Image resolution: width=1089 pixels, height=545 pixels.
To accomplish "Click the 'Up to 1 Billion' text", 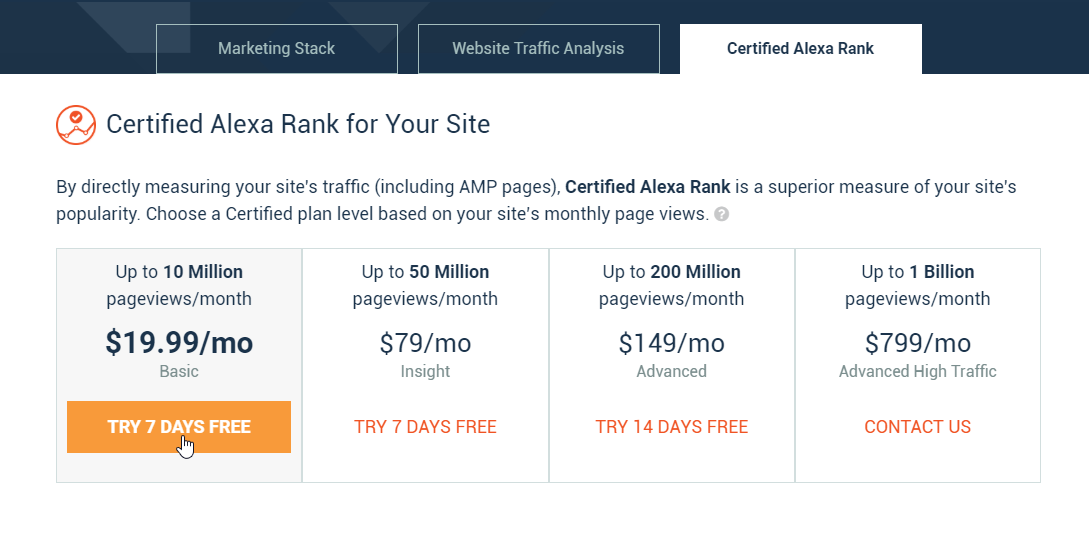I will pyautogui.click(x=917, y=272).
